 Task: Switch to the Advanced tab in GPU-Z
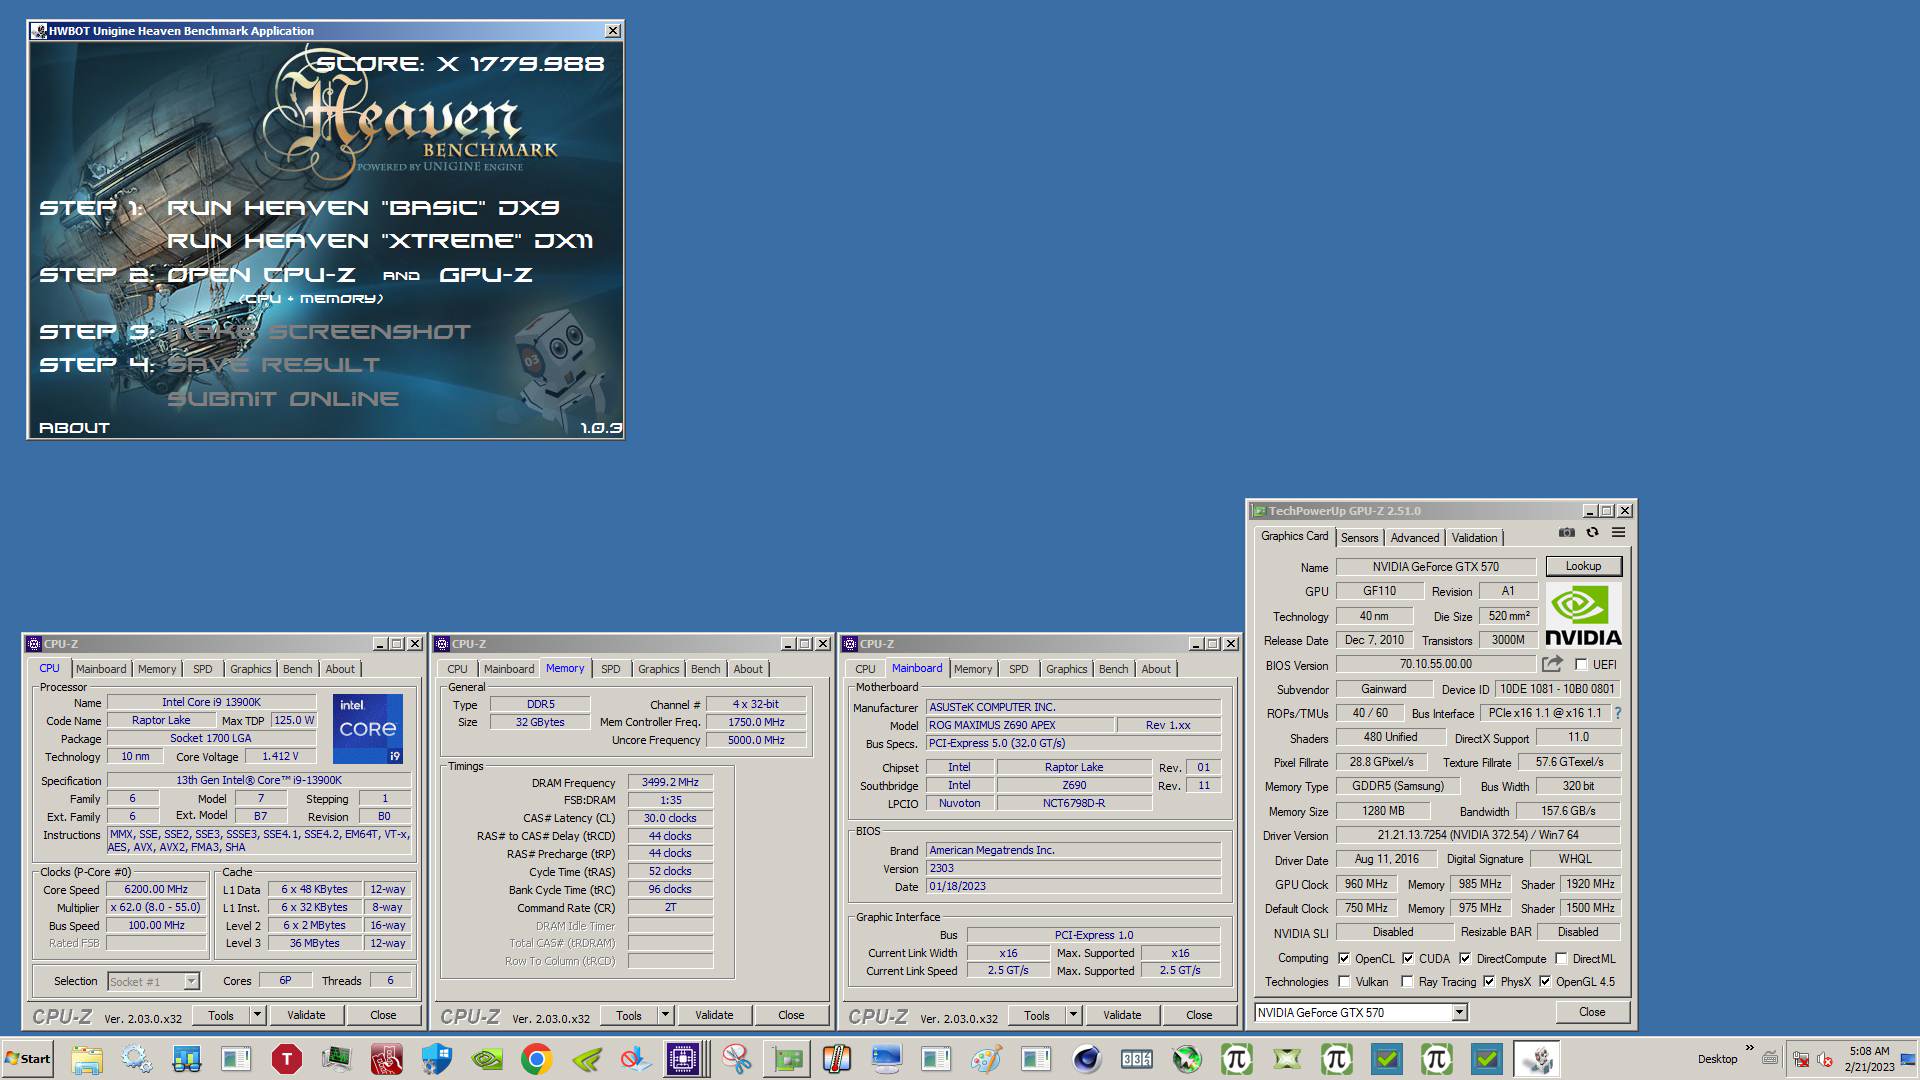point(1414,538)
